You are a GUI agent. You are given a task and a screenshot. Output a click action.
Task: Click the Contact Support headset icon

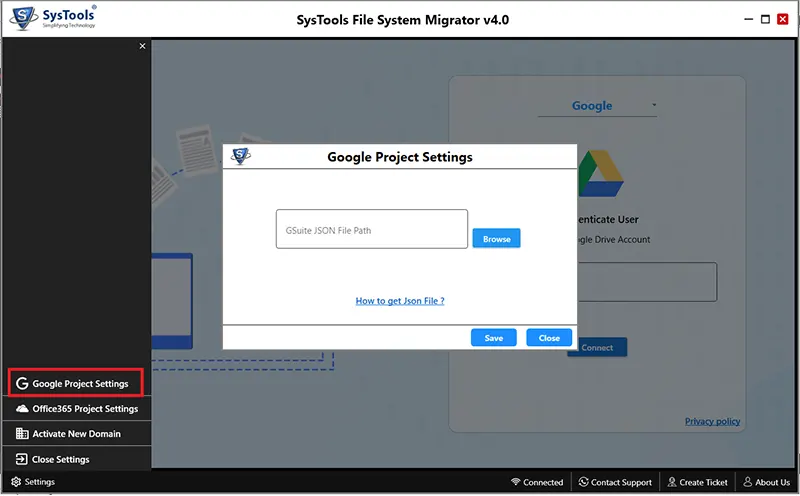[x=583, y=482]
